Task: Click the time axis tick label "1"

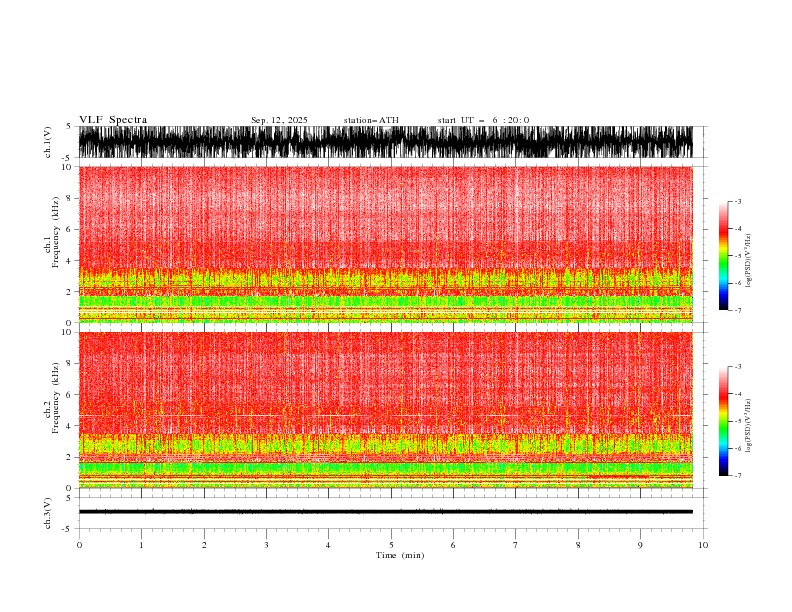Action: [x=141, y=545]
